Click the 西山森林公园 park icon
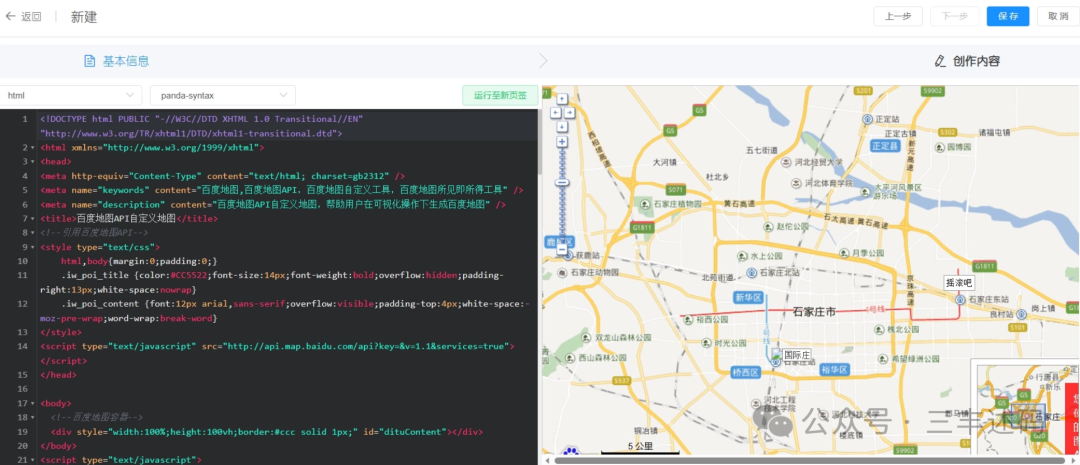 [x=569, y=358]
